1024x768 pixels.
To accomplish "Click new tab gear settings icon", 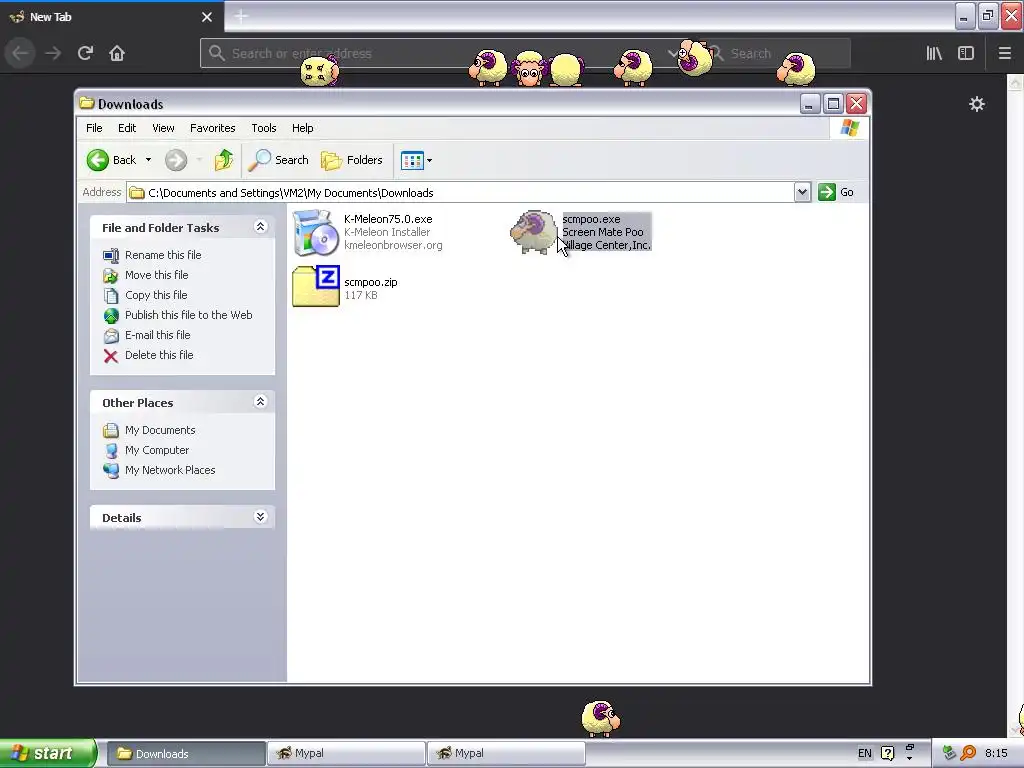I will [x=976, y=104].
